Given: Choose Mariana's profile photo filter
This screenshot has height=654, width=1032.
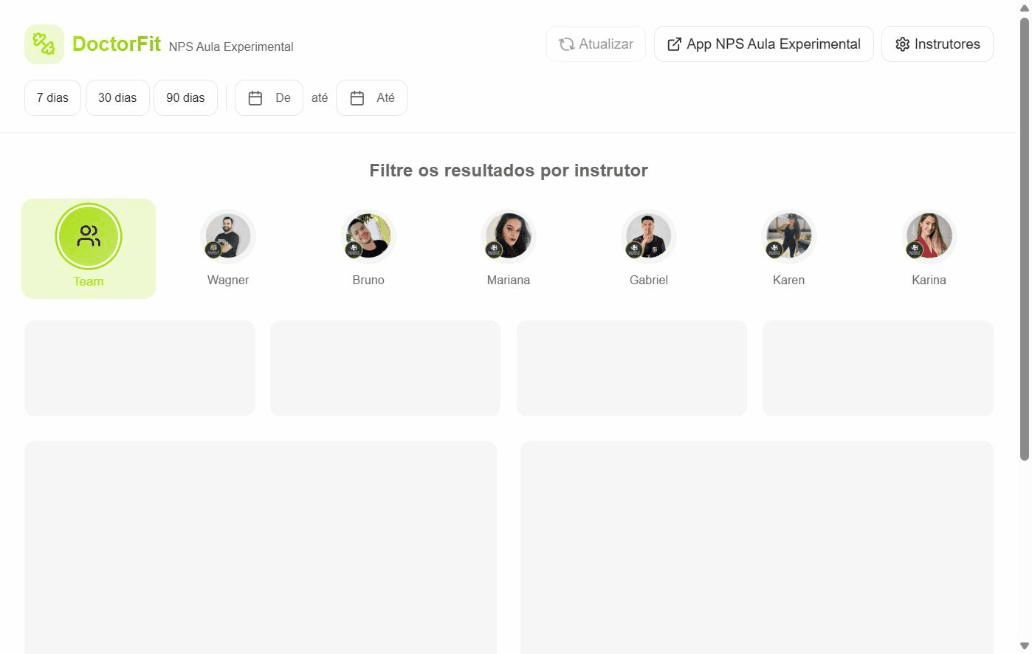Looking at the screenshot, I should pyautogui.click(x=508, y=236).
